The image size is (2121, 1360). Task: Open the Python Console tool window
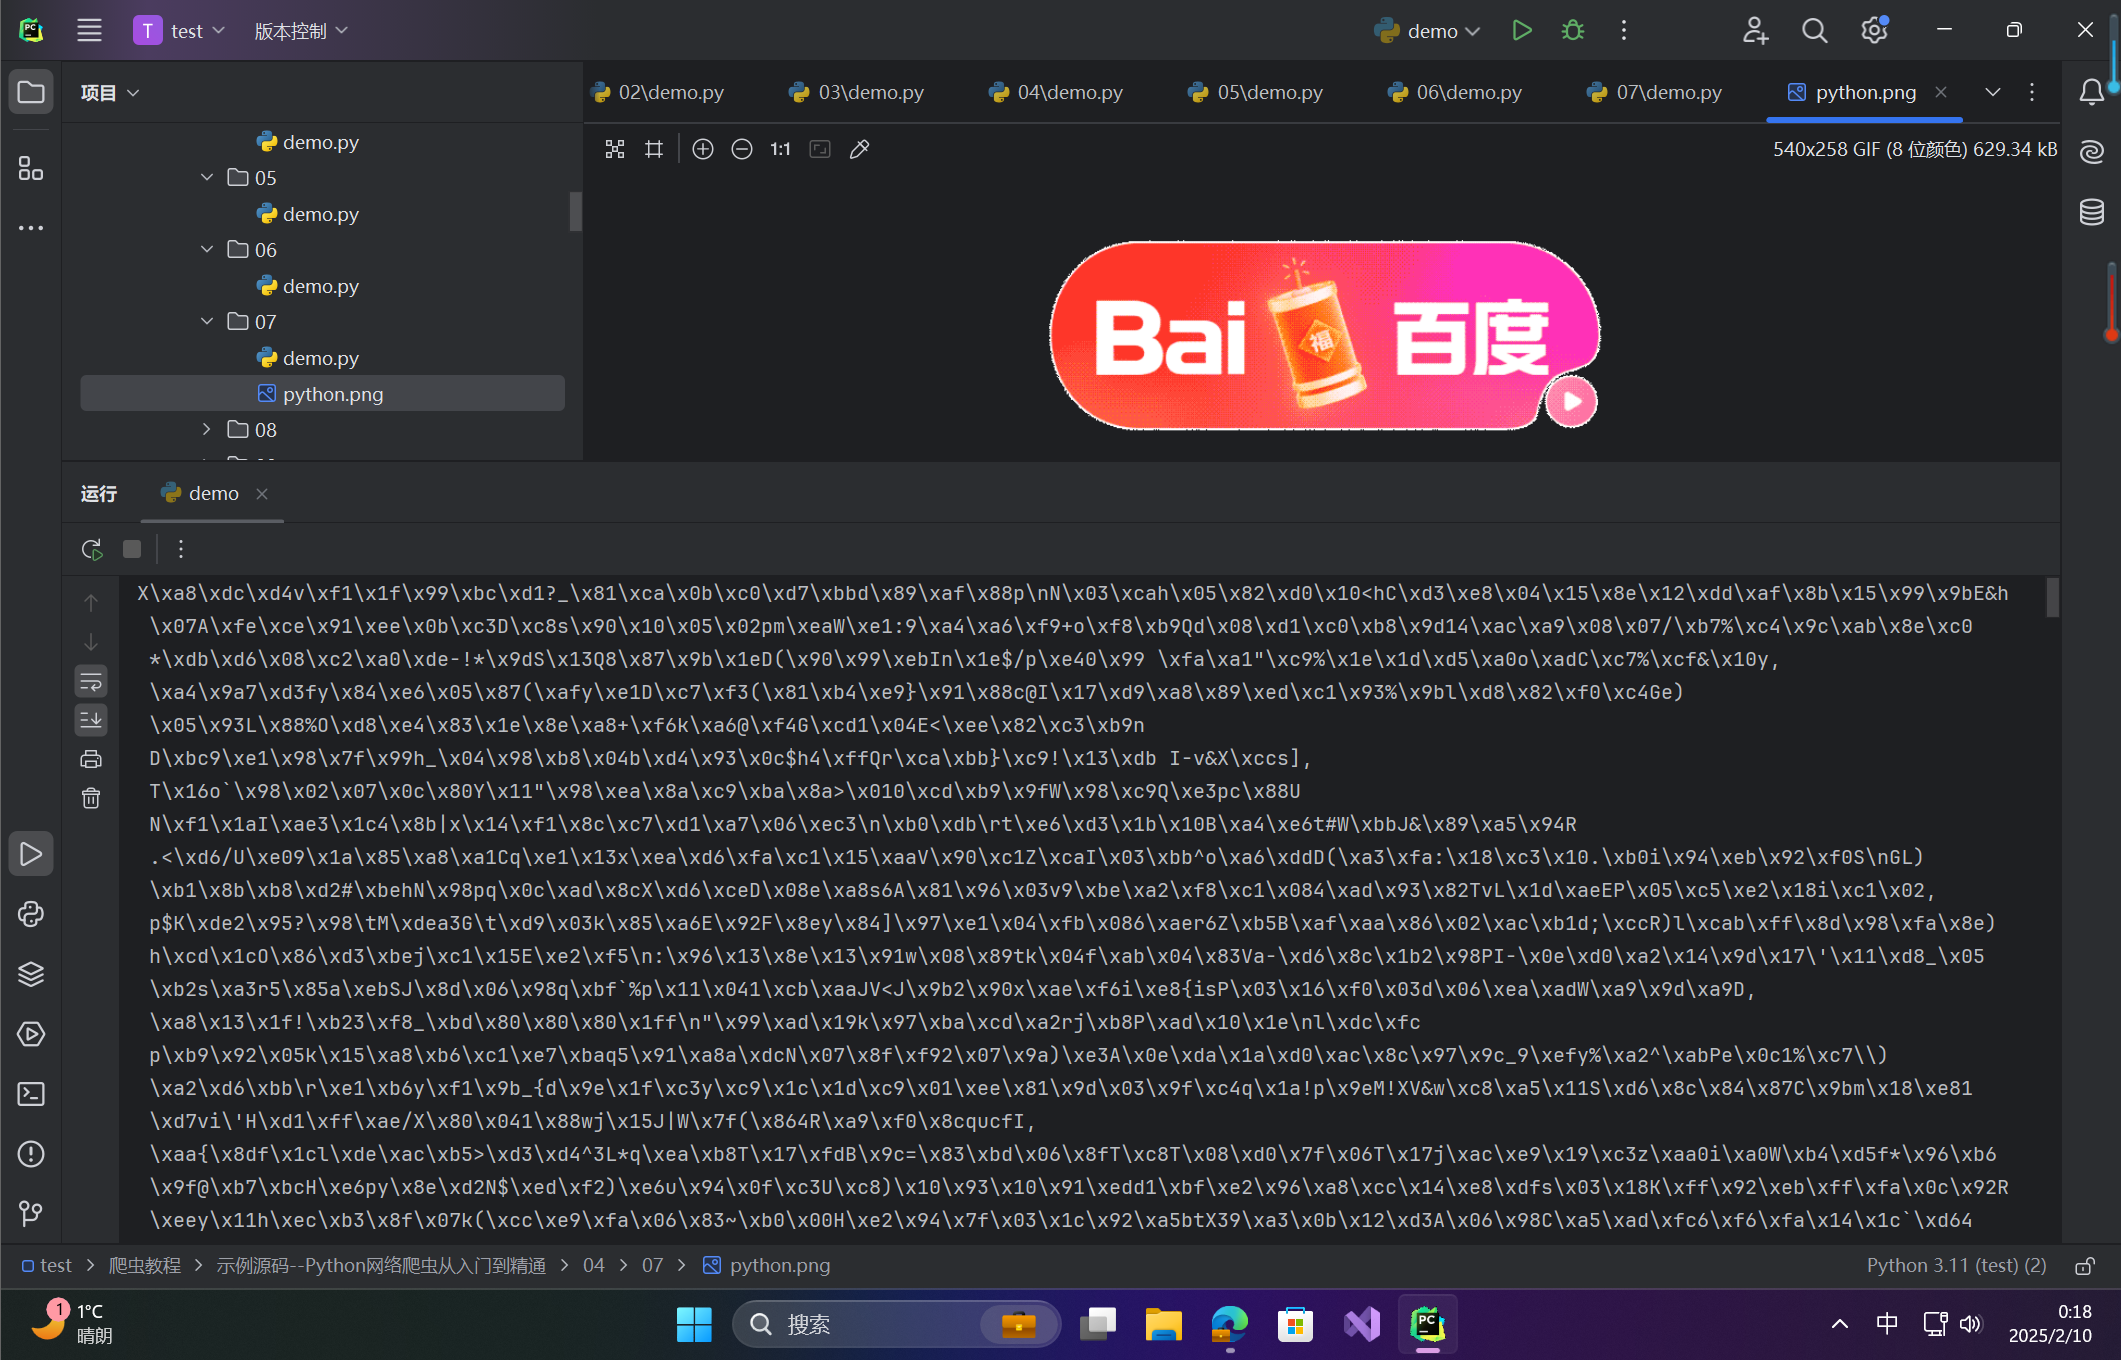point(31,914)
